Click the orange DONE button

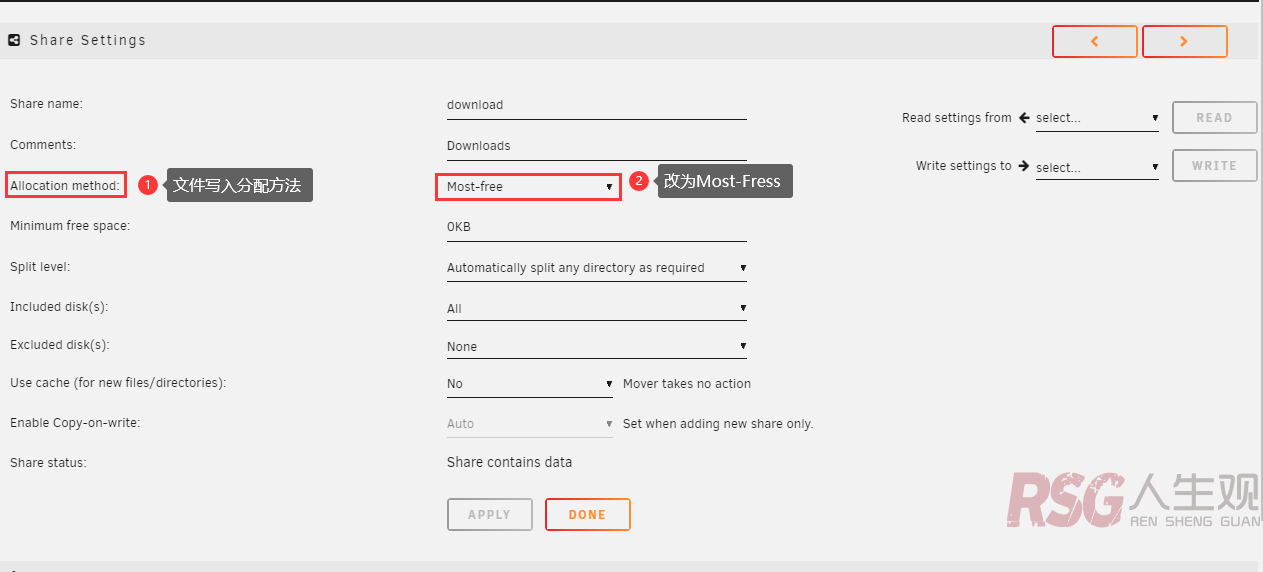click(x=588, y=515)
